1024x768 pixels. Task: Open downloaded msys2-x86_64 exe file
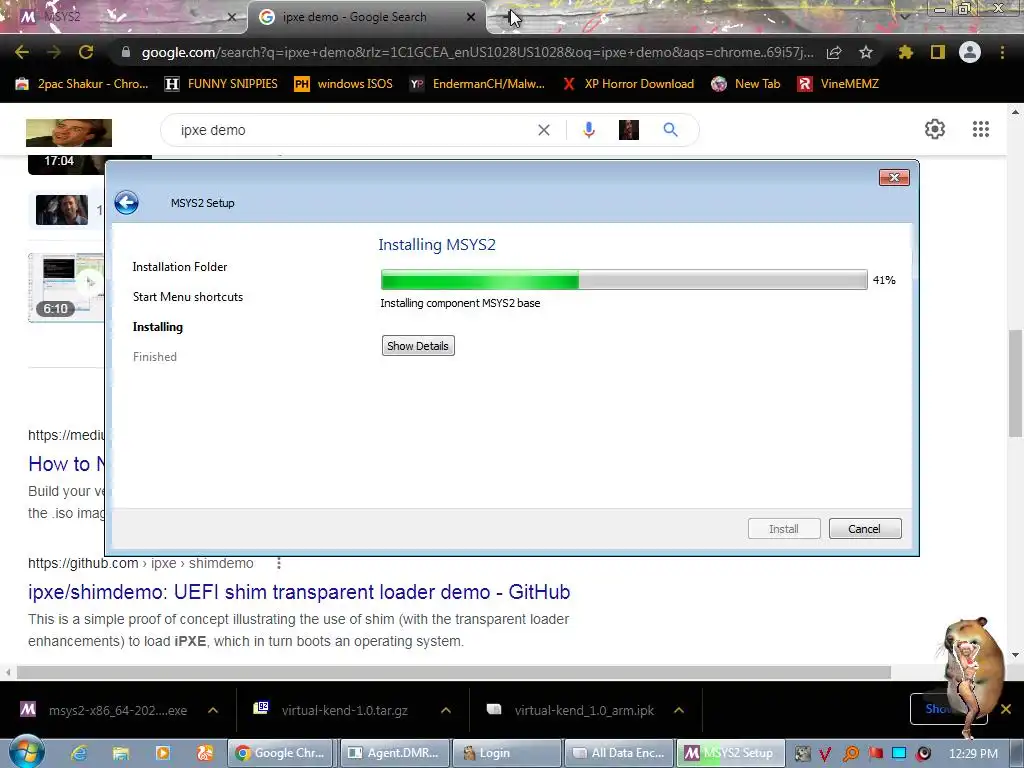(104, 710)
